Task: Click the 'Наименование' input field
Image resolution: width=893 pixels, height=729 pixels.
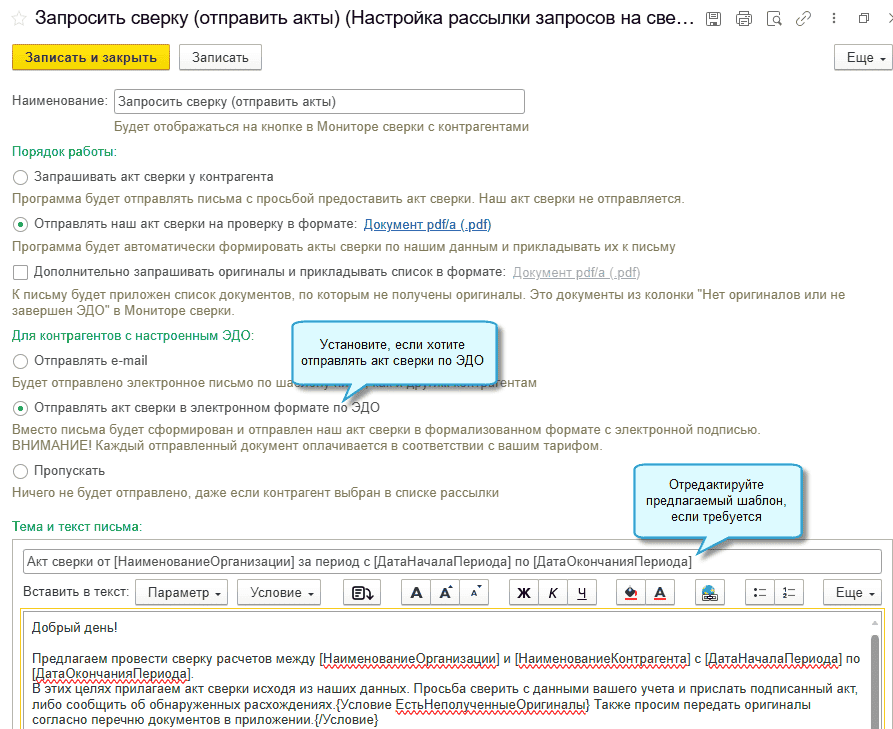Action: point(319,102)
